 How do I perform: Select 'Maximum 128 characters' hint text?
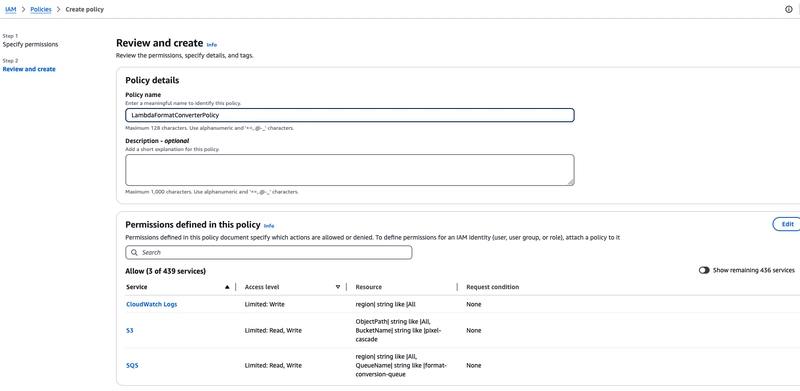pos(210,128)
